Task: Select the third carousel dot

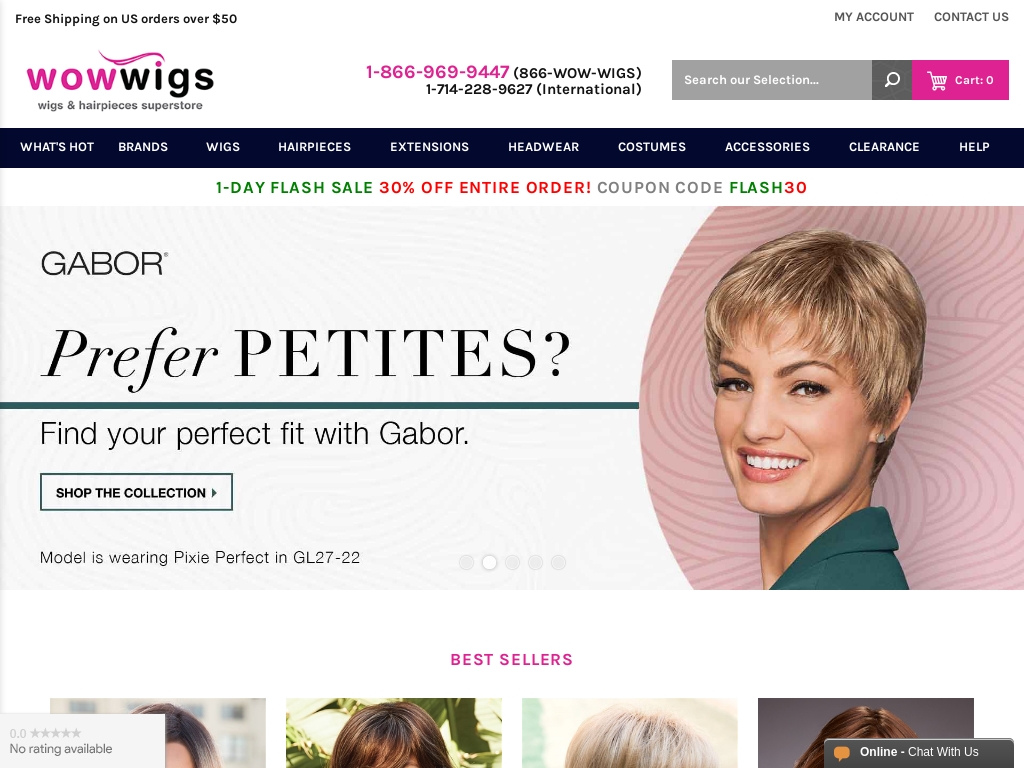Action: [513, 562]
